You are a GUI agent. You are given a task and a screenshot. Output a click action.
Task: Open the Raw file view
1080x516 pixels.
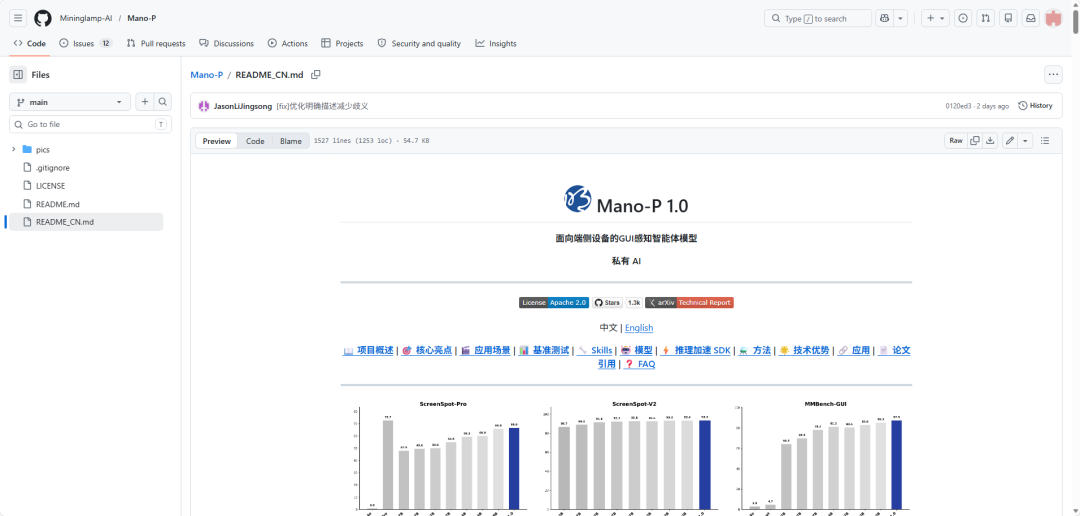pyautogui.click(x=956, y=141)
